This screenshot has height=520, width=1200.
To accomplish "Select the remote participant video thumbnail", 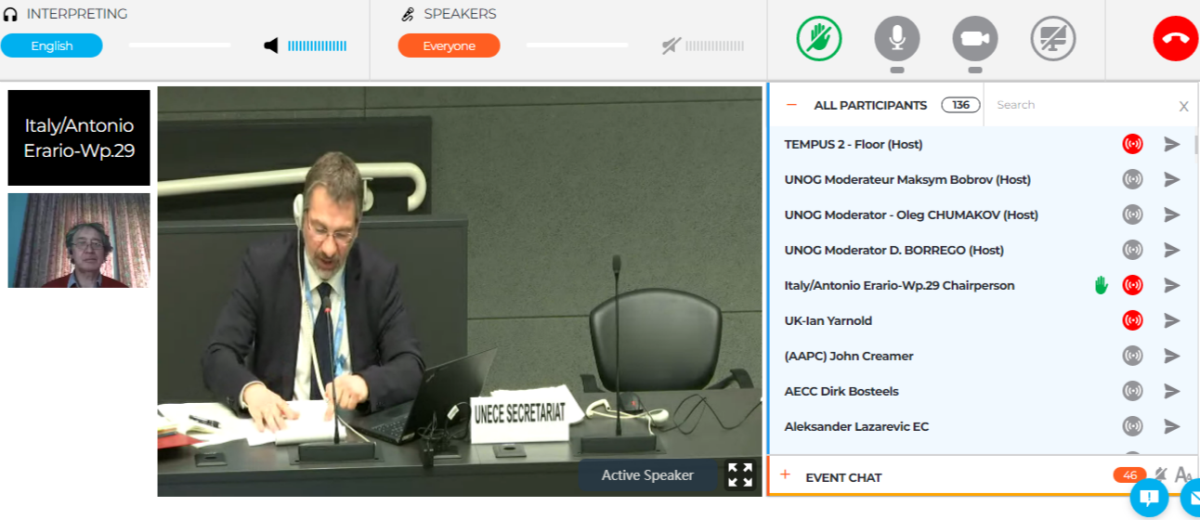I will click(79, 241).
